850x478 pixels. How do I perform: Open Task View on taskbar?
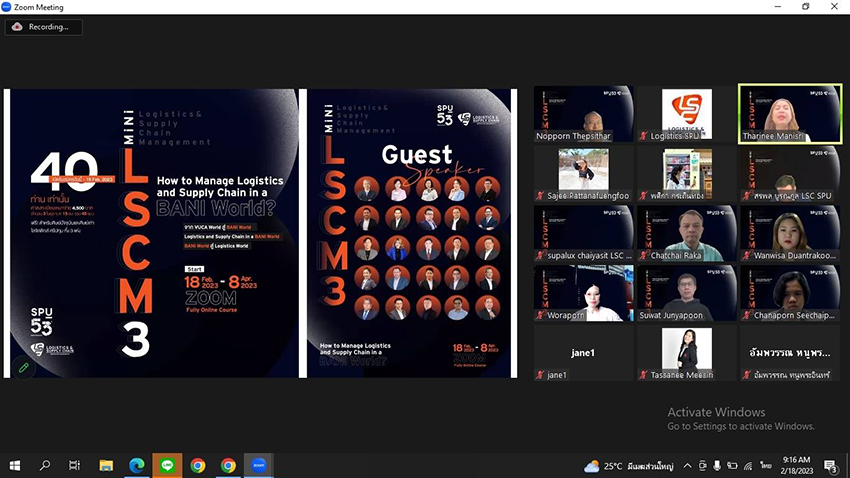pyautogui.click(x=74, y=466)
